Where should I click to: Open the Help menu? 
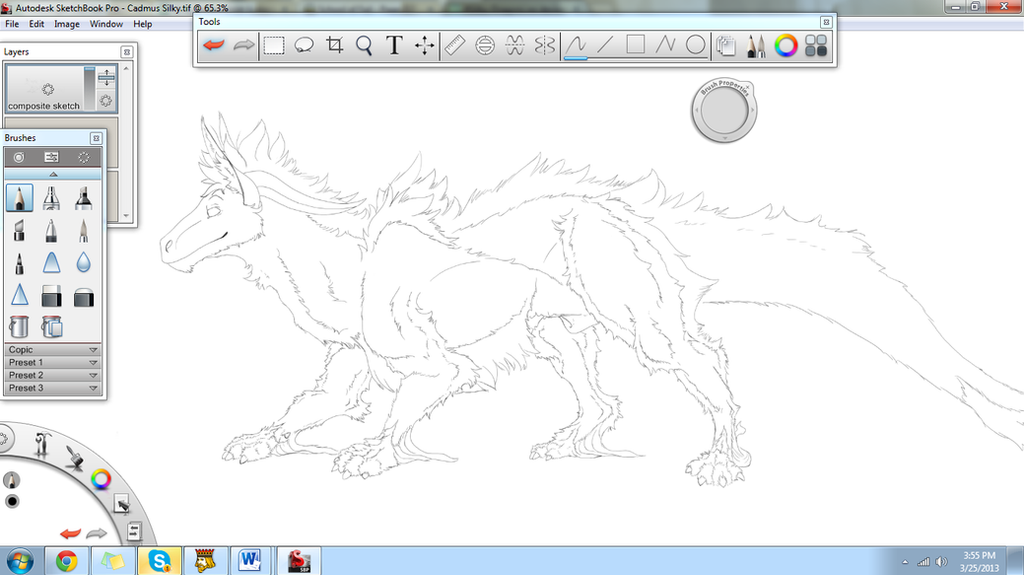142,24
